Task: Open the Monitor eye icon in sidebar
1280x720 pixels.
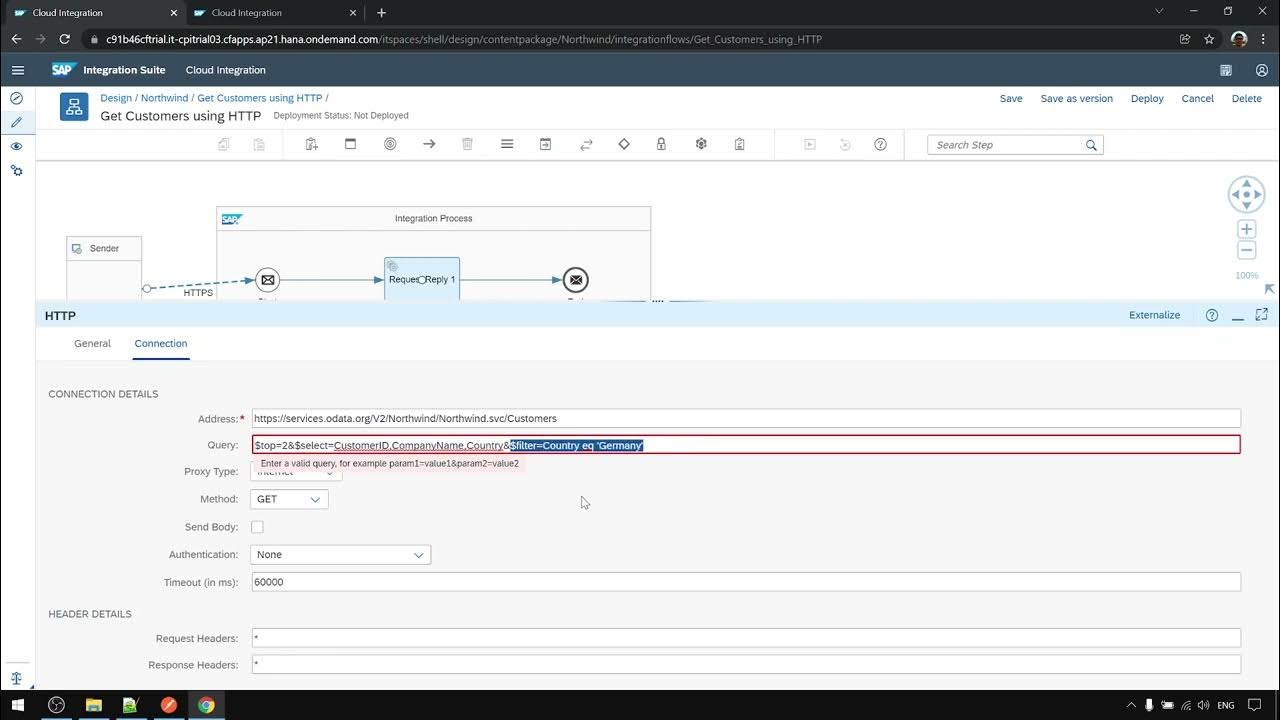Action: [16, 146]
